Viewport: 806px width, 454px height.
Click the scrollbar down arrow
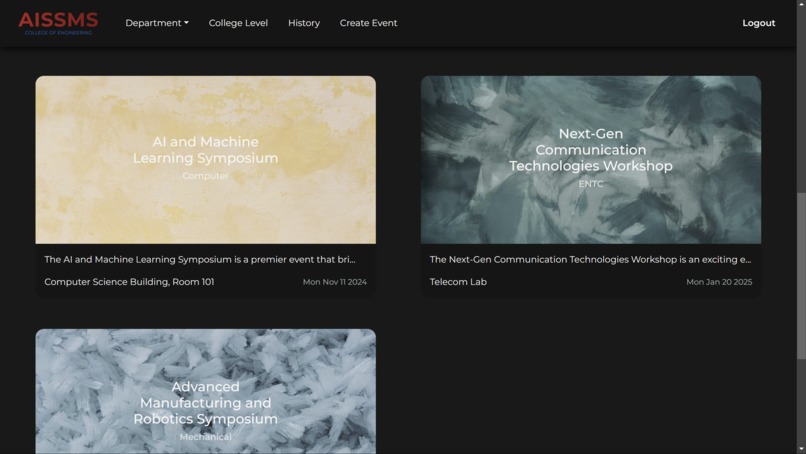click(801, 449)
